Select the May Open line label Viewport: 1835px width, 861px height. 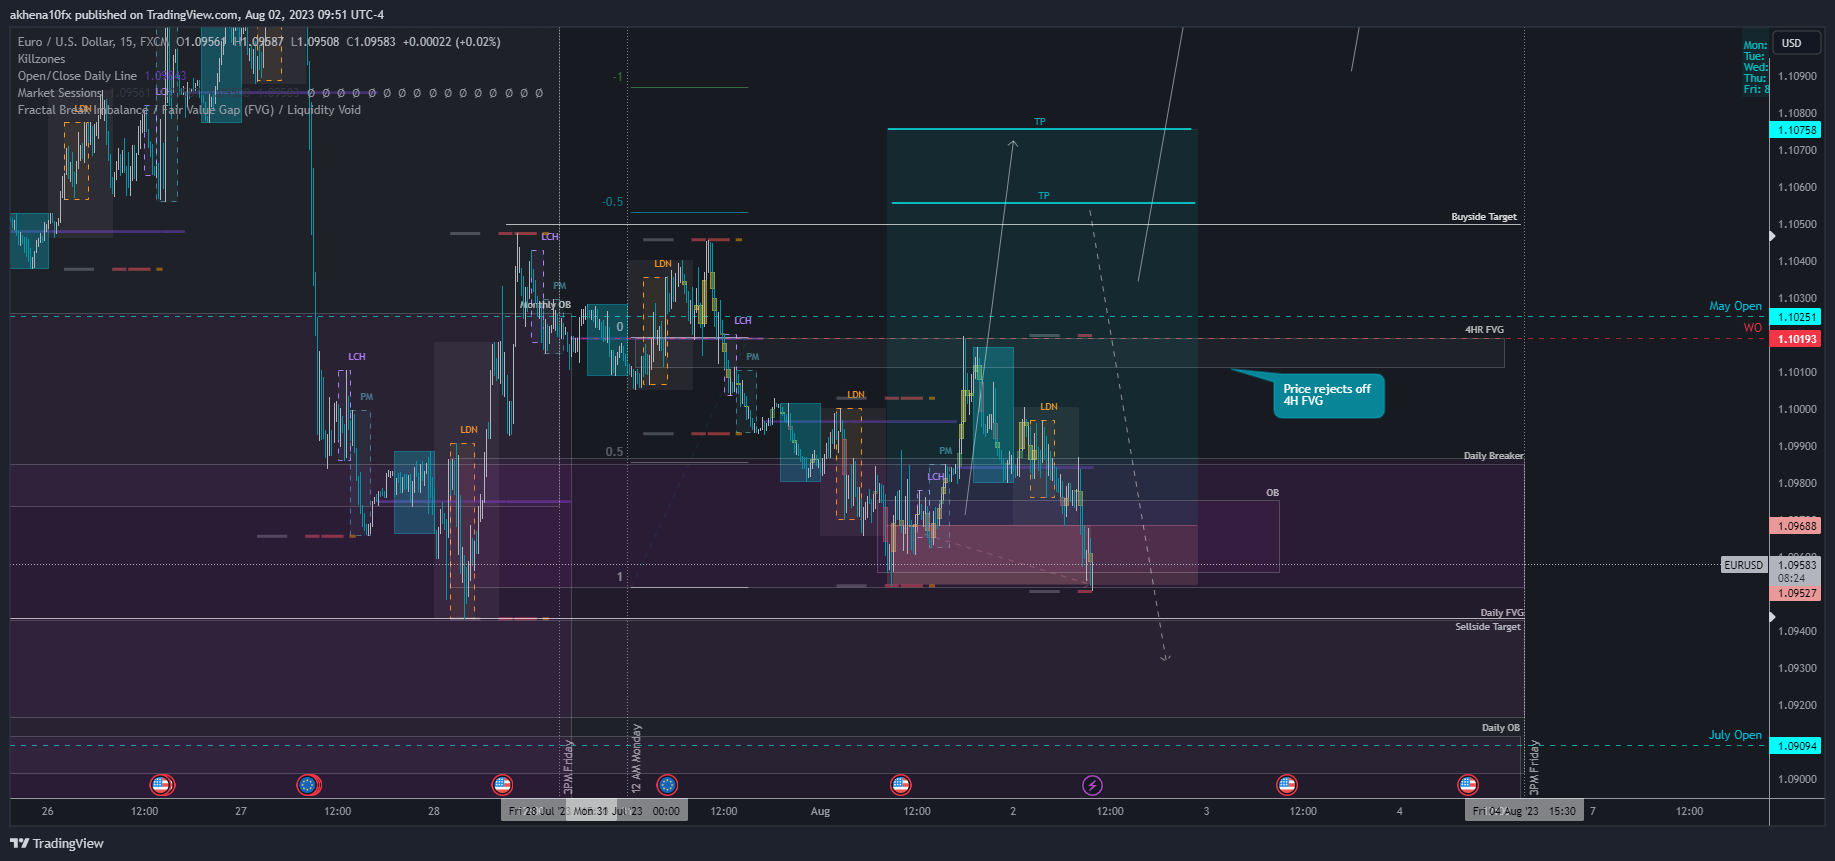tap(1735, 306)
